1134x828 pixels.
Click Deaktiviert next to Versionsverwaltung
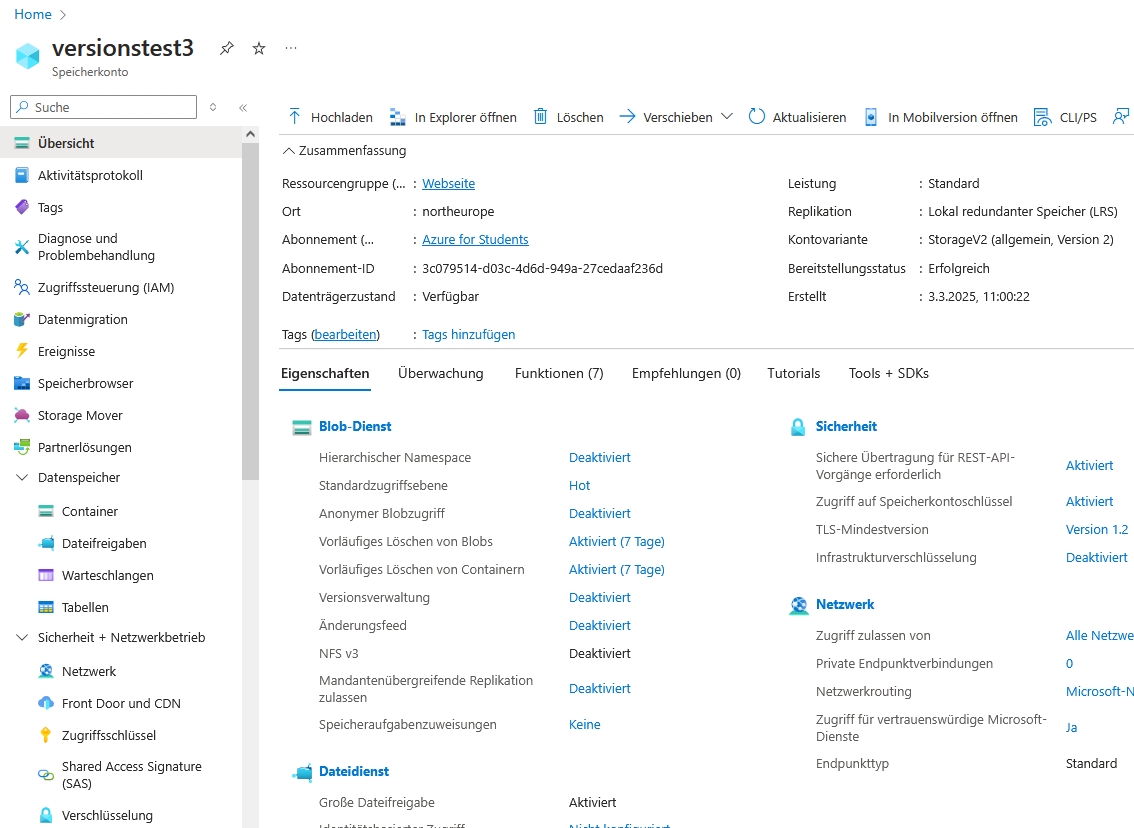(x=599, y=598)
